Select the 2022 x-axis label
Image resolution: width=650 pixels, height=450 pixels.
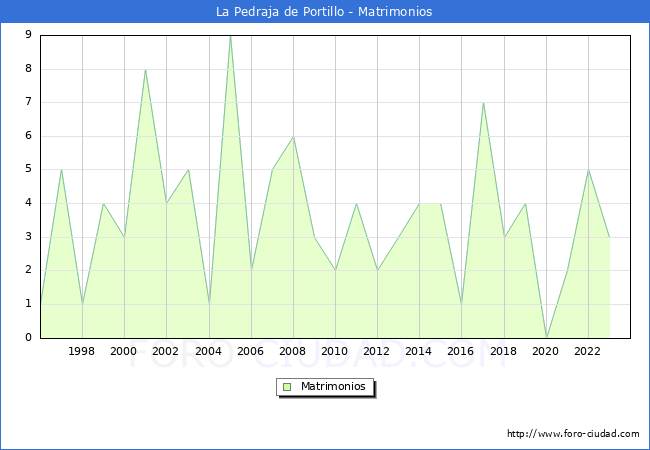587,351
